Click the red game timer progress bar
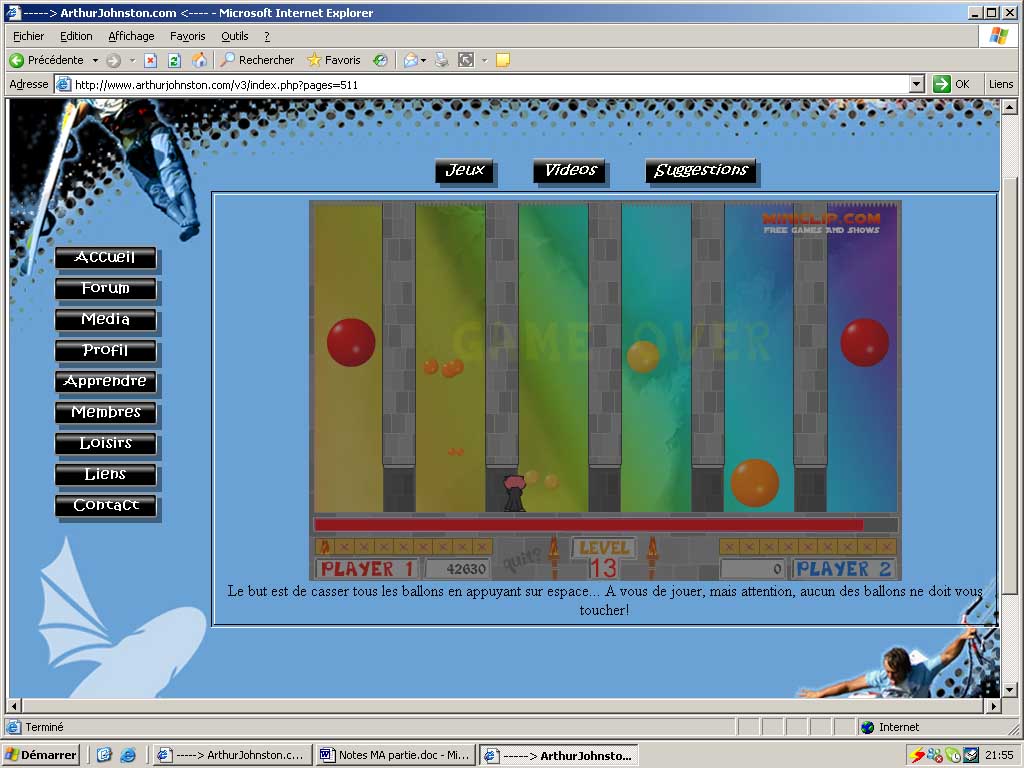Image resolution: width=1024 pixels, height=768 pixels. [588, 525]
